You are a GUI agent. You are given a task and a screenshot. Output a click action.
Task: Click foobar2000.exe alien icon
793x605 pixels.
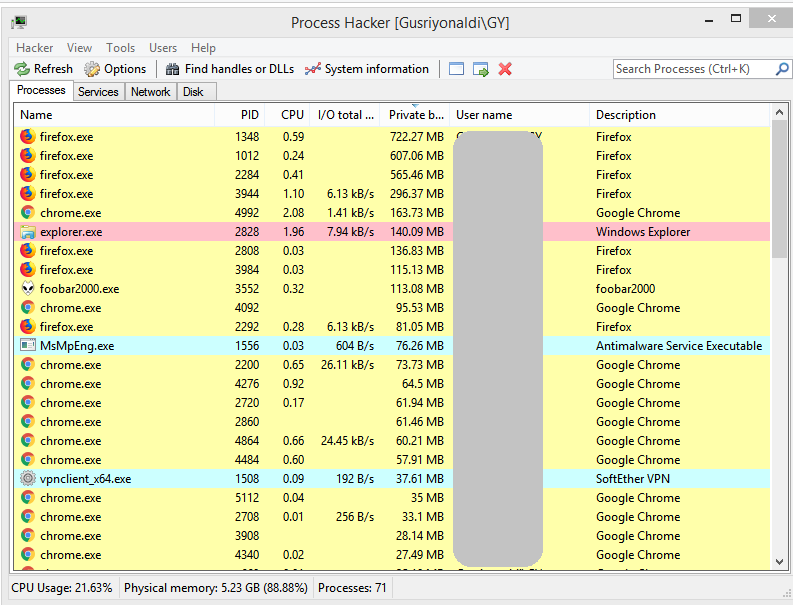point(27,288)
